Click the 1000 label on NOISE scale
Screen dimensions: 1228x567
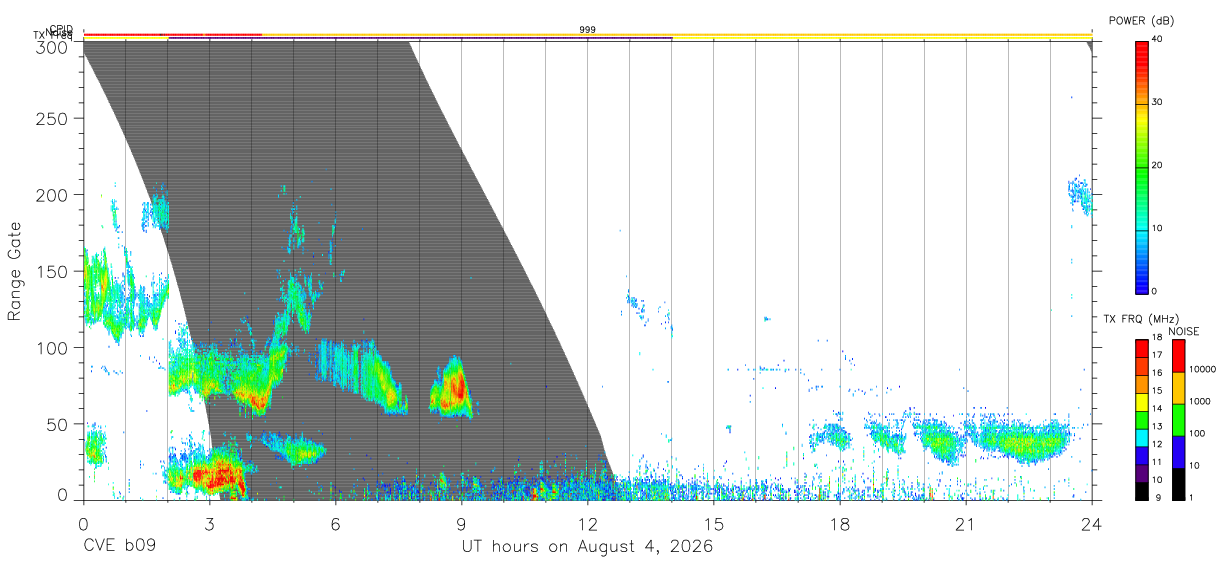click(1200, 401)
